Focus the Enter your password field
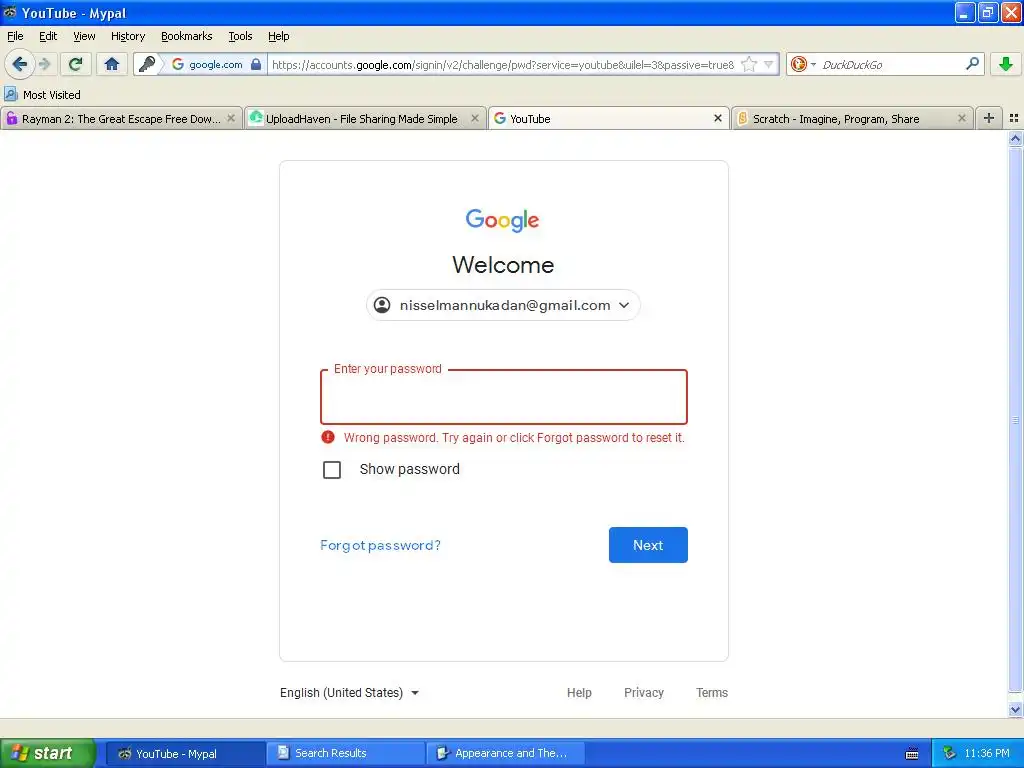The image size is (1024, 768). [x=504, y=397]
